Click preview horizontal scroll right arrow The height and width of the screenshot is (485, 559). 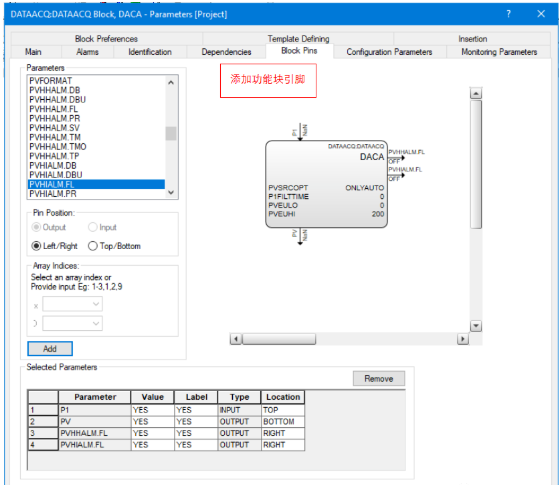(462, 339)
